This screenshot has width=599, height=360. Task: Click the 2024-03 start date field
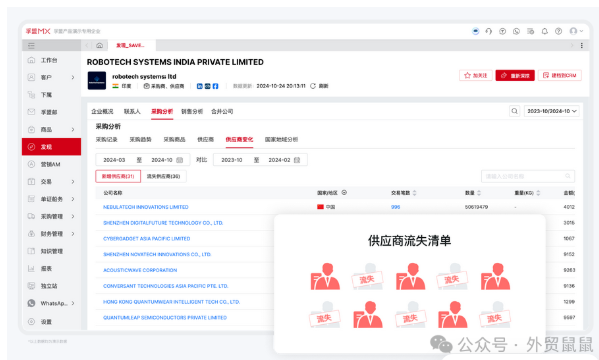[114, 160]
